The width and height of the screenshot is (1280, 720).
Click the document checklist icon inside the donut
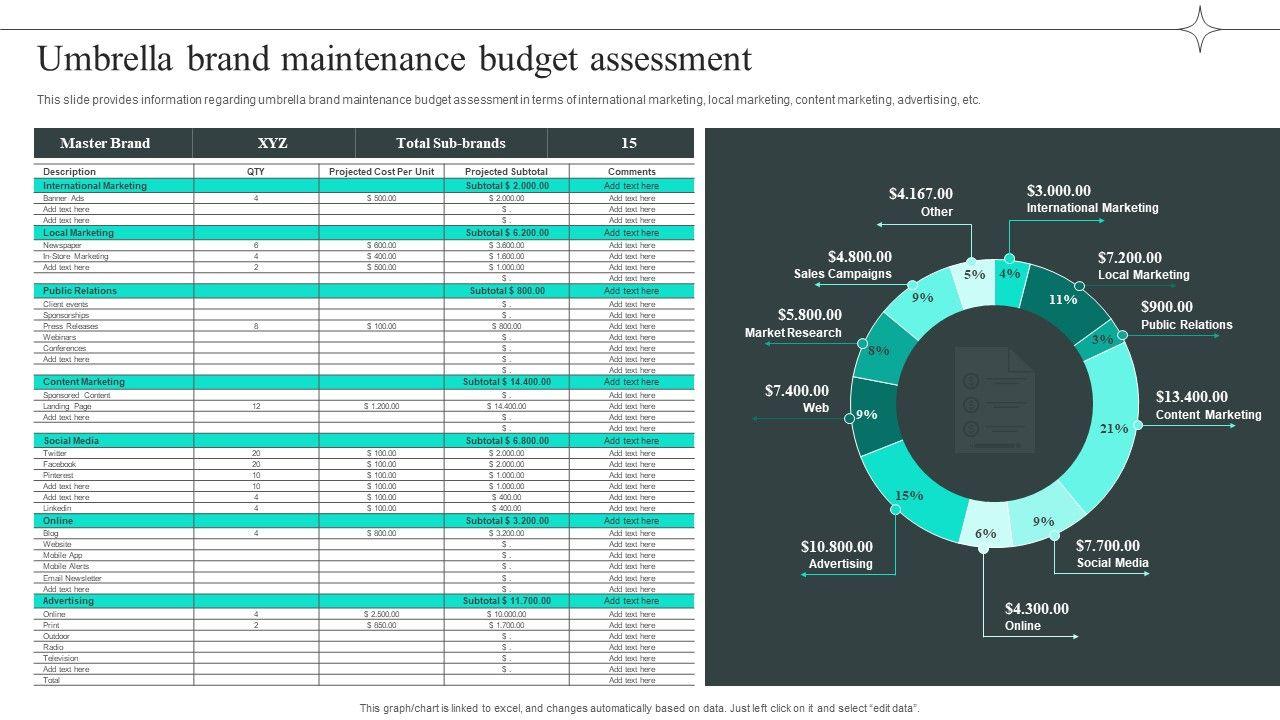[994, 399]
